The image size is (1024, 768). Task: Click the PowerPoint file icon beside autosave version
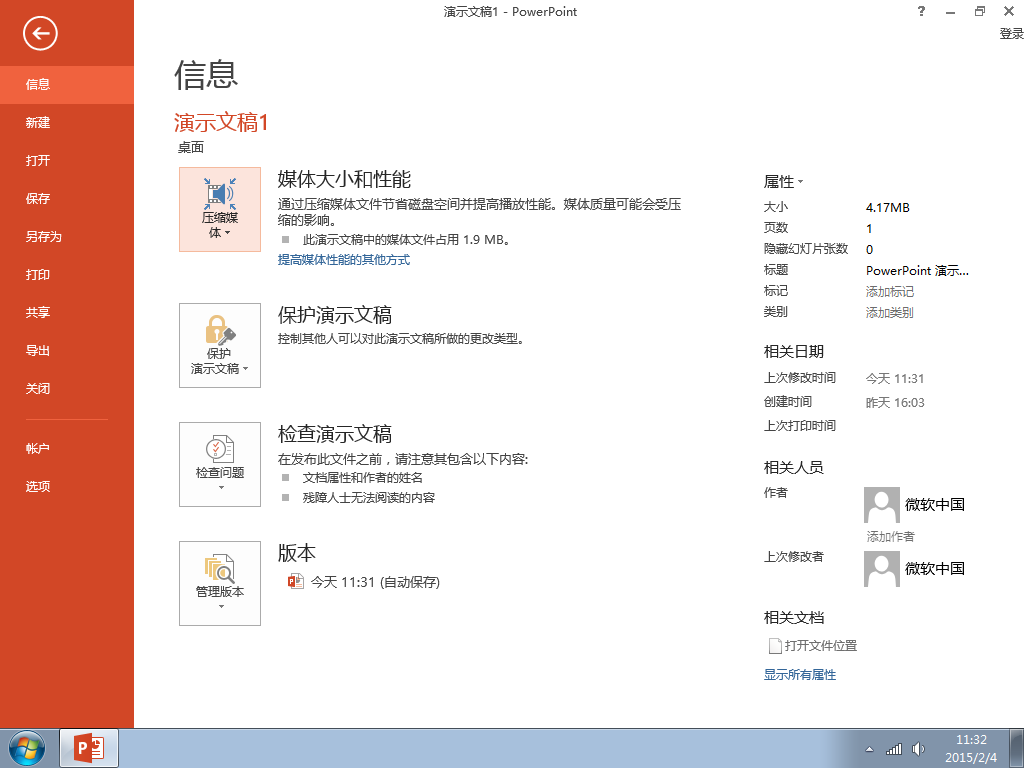(296, 581)
